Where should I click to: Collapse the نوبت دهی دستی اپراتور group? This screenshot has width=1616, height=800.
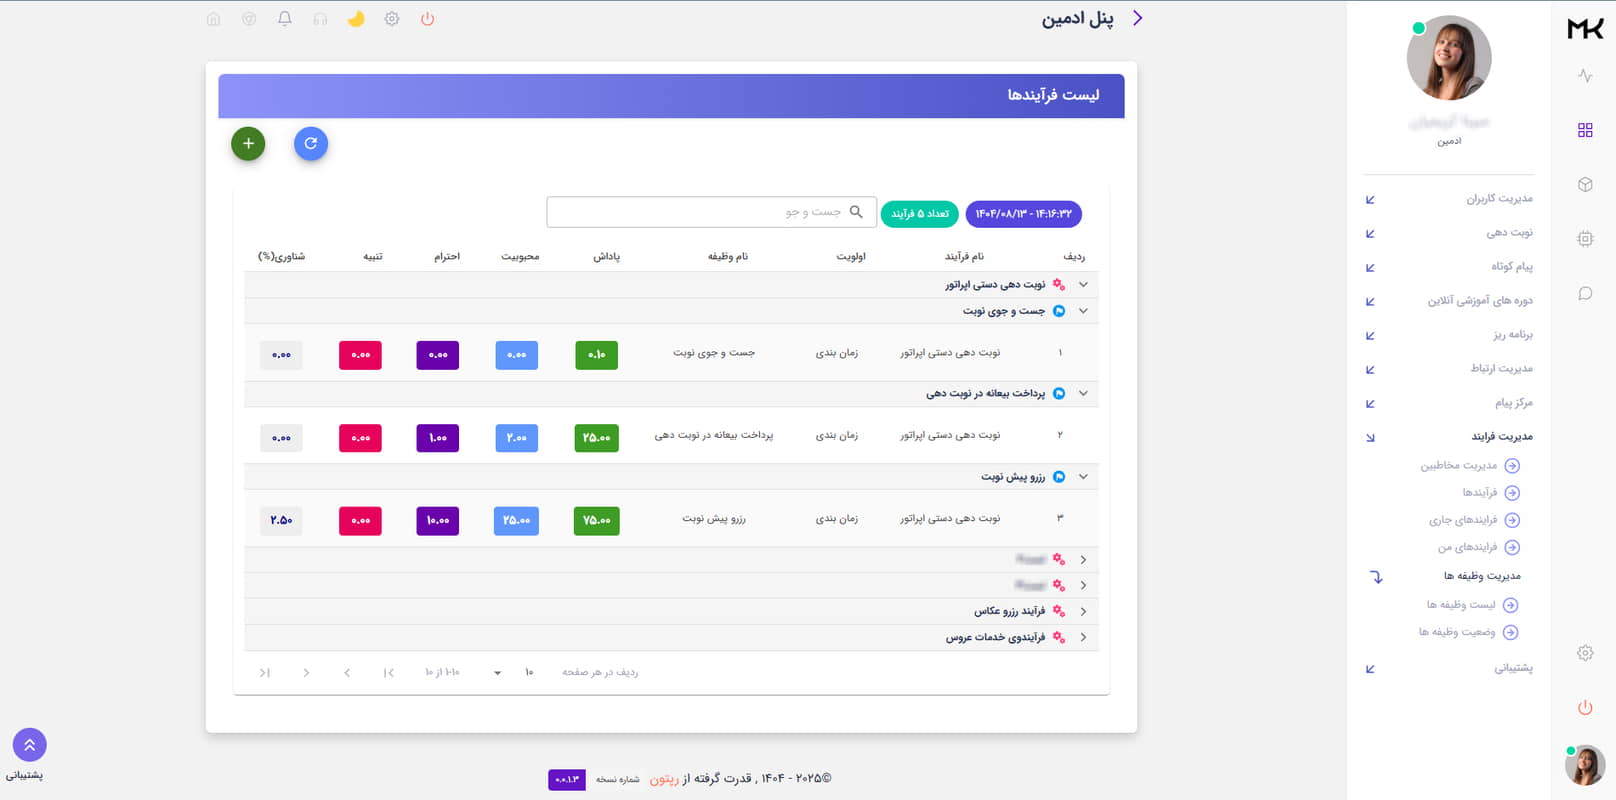coord(1083,285)
